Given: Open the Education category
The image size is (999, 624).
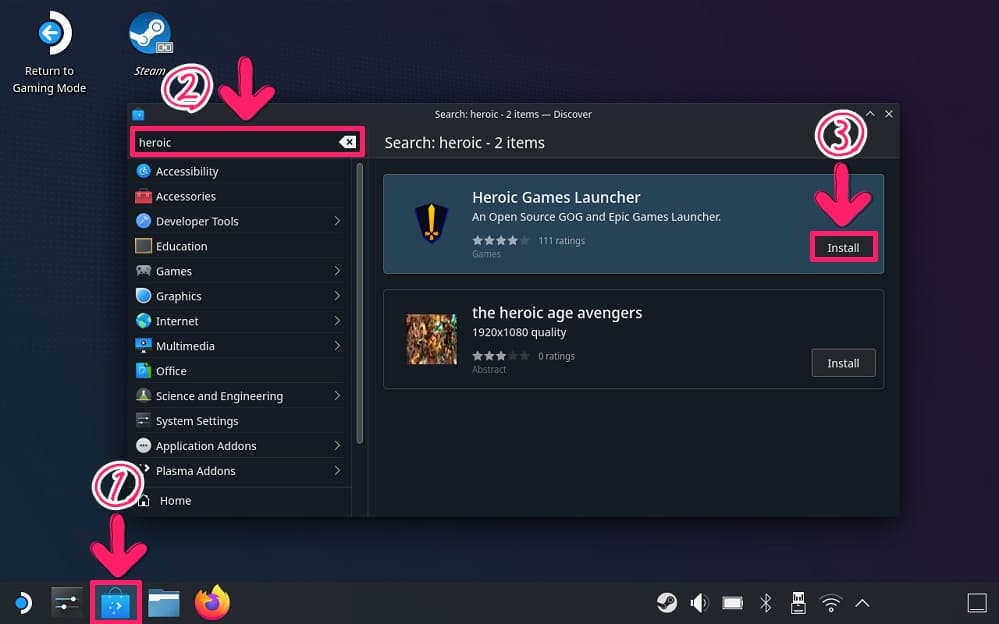Looking at the screenshot, I should [241, 245].
